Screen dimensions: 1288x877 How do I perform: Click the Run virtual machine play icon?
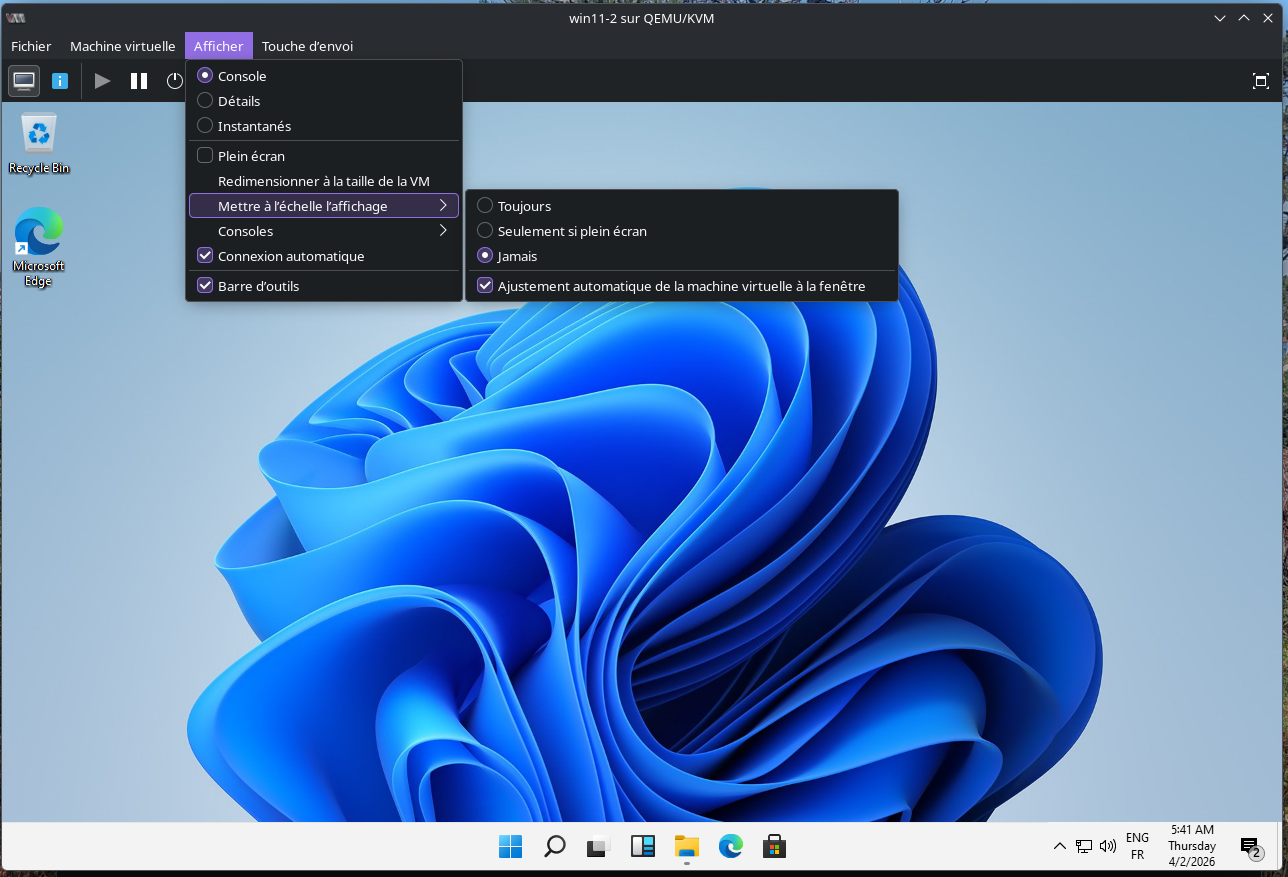102,81
